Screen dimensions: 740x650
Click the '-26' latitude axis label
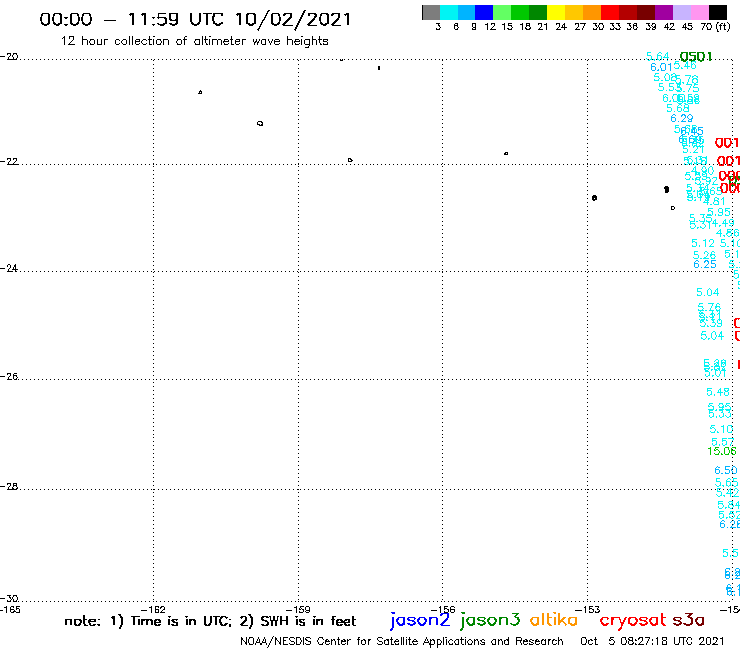9,377
